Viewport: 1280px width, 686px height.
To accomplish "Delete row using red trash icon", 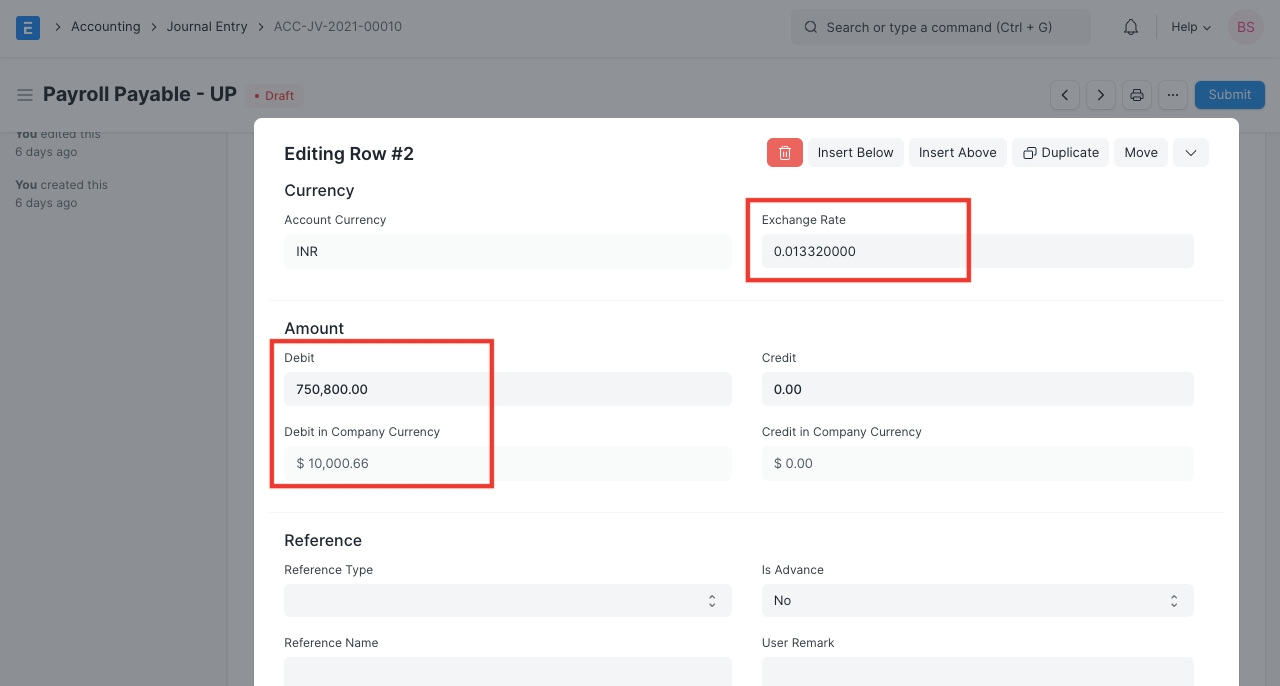I will tap(785, 152).
